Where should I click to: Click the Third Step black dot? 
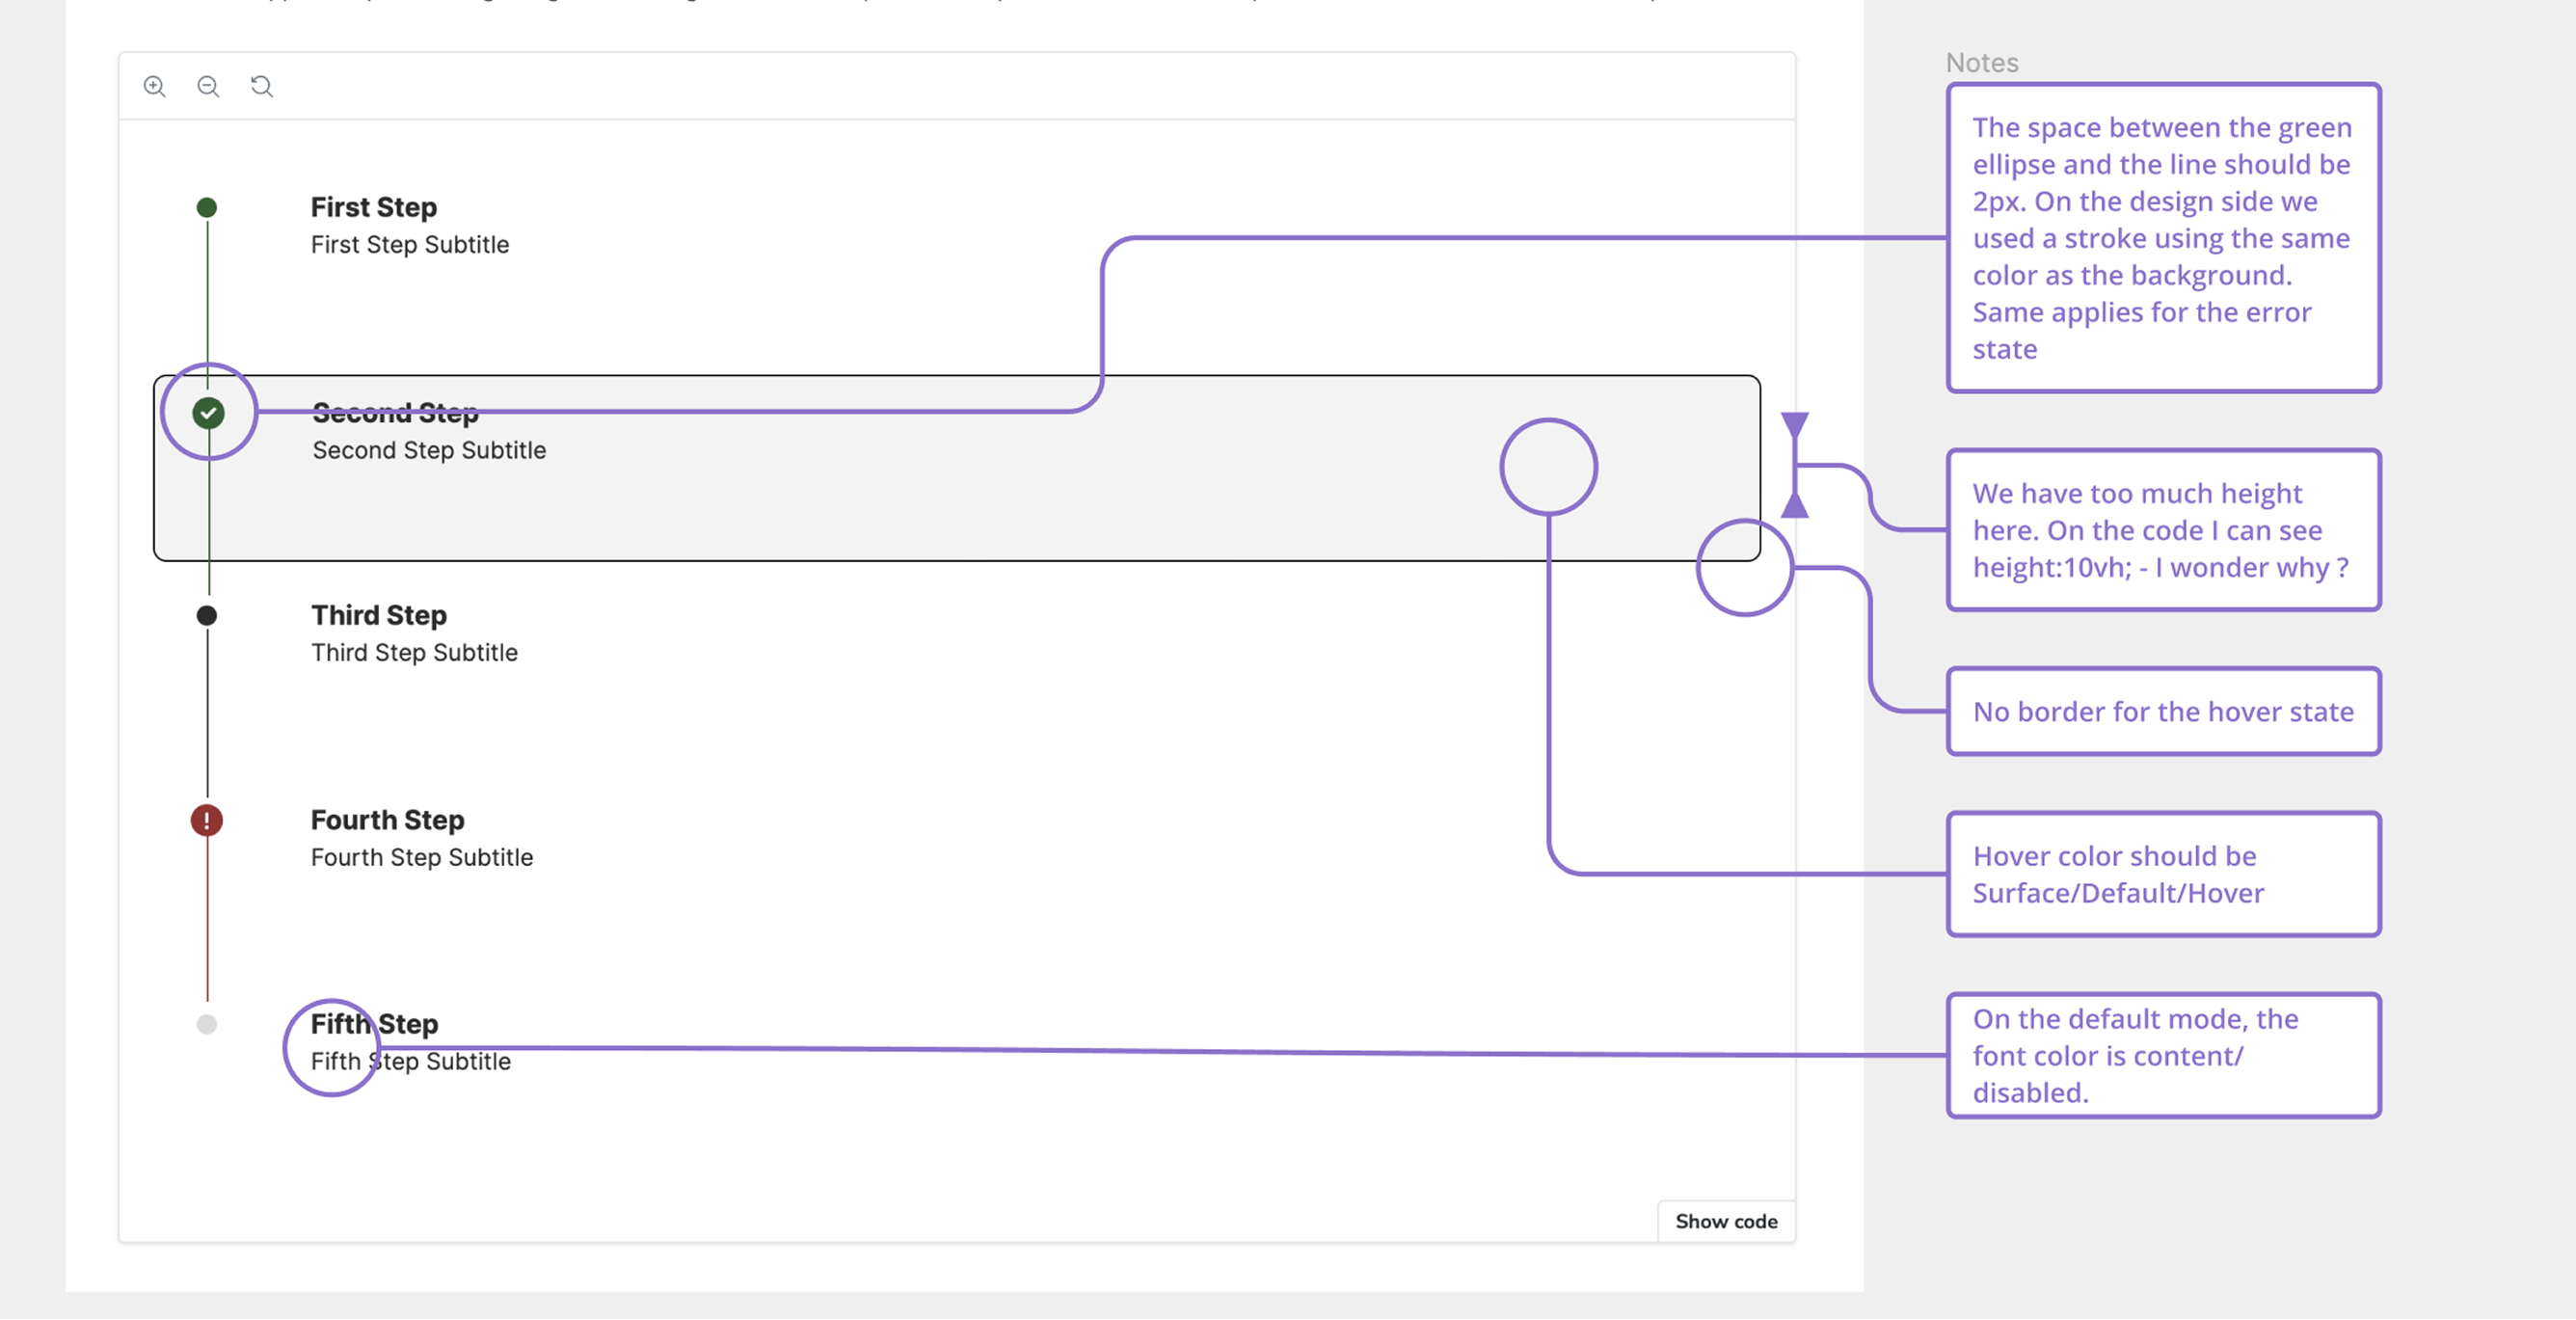(x=207, y=616)
